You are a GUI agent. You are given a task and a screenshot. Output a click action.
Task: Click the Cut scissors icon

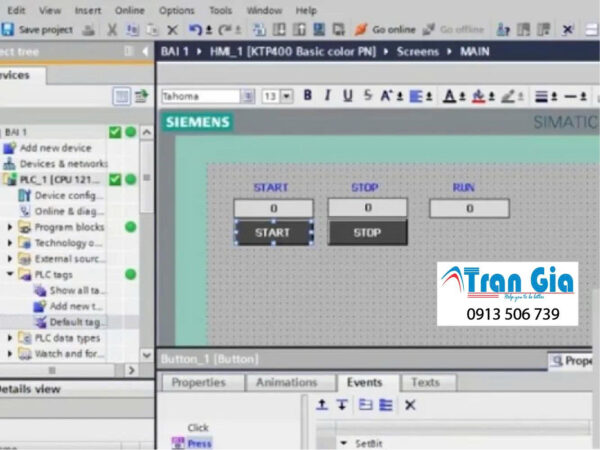(x=112, y=30)
